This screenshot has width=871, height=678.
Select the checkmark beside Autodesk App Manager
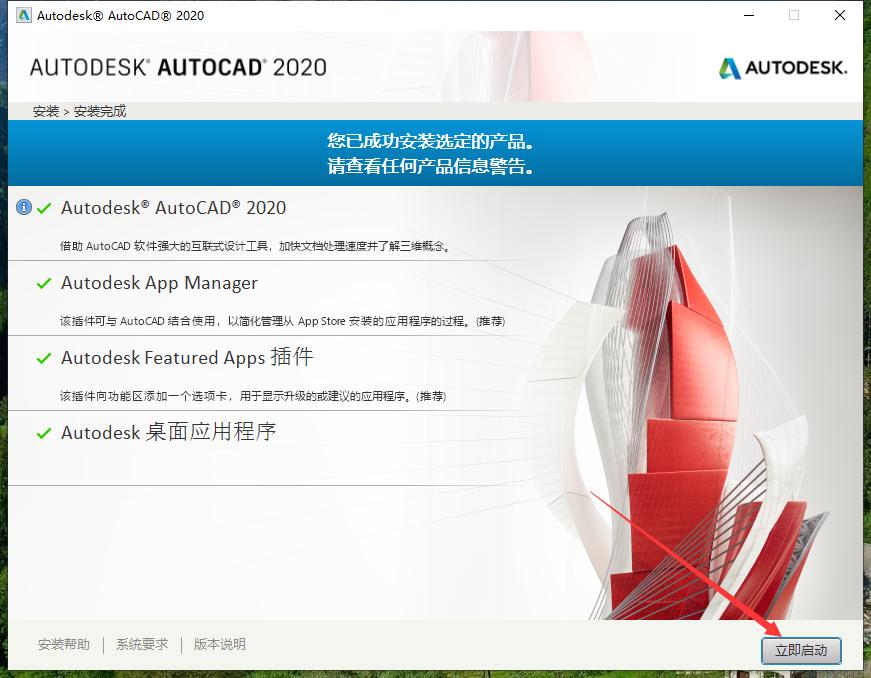42,283
